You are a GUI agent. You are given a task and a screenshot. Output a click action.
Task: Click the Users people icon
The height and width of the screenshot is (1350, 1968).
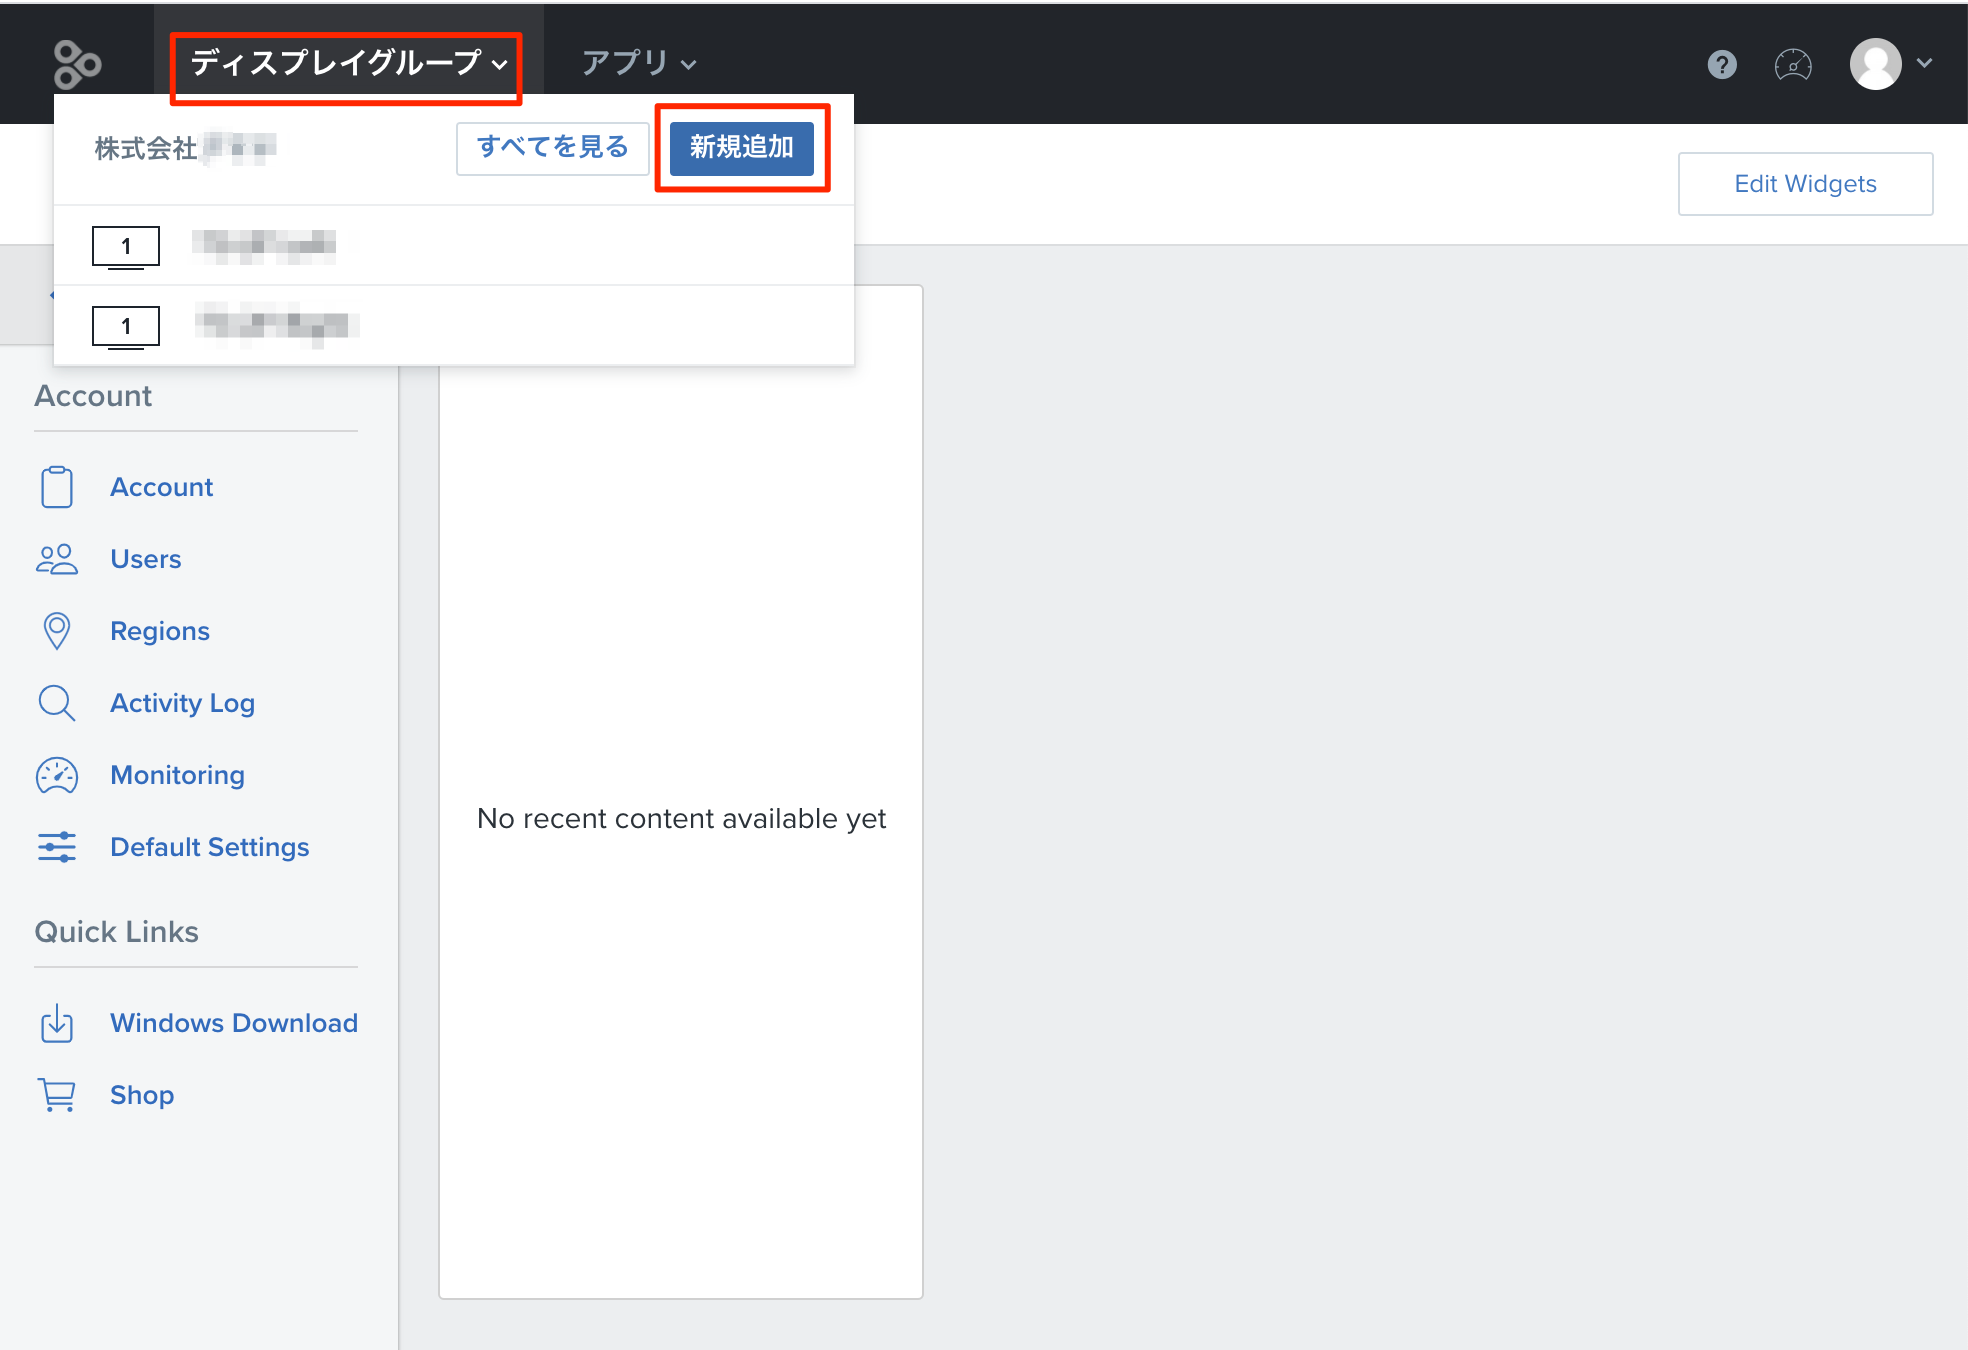(x=57, y=559)
